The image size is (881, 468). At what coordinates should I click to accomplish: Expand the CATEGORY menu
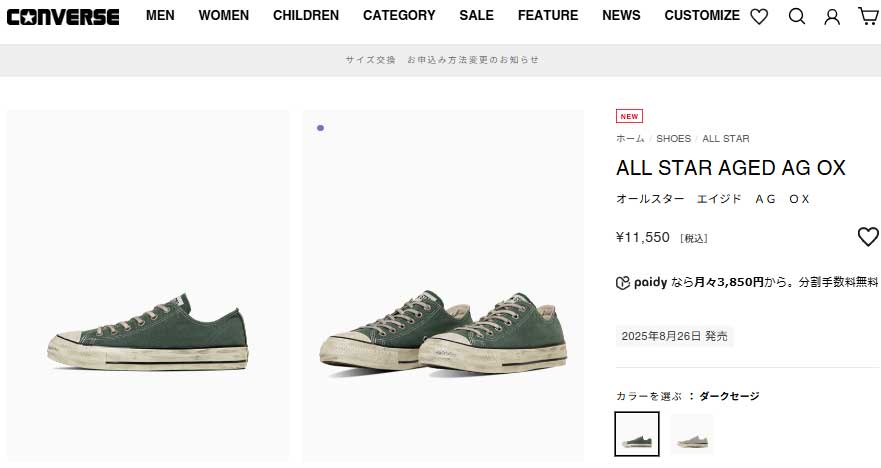(x=399, y=16)
